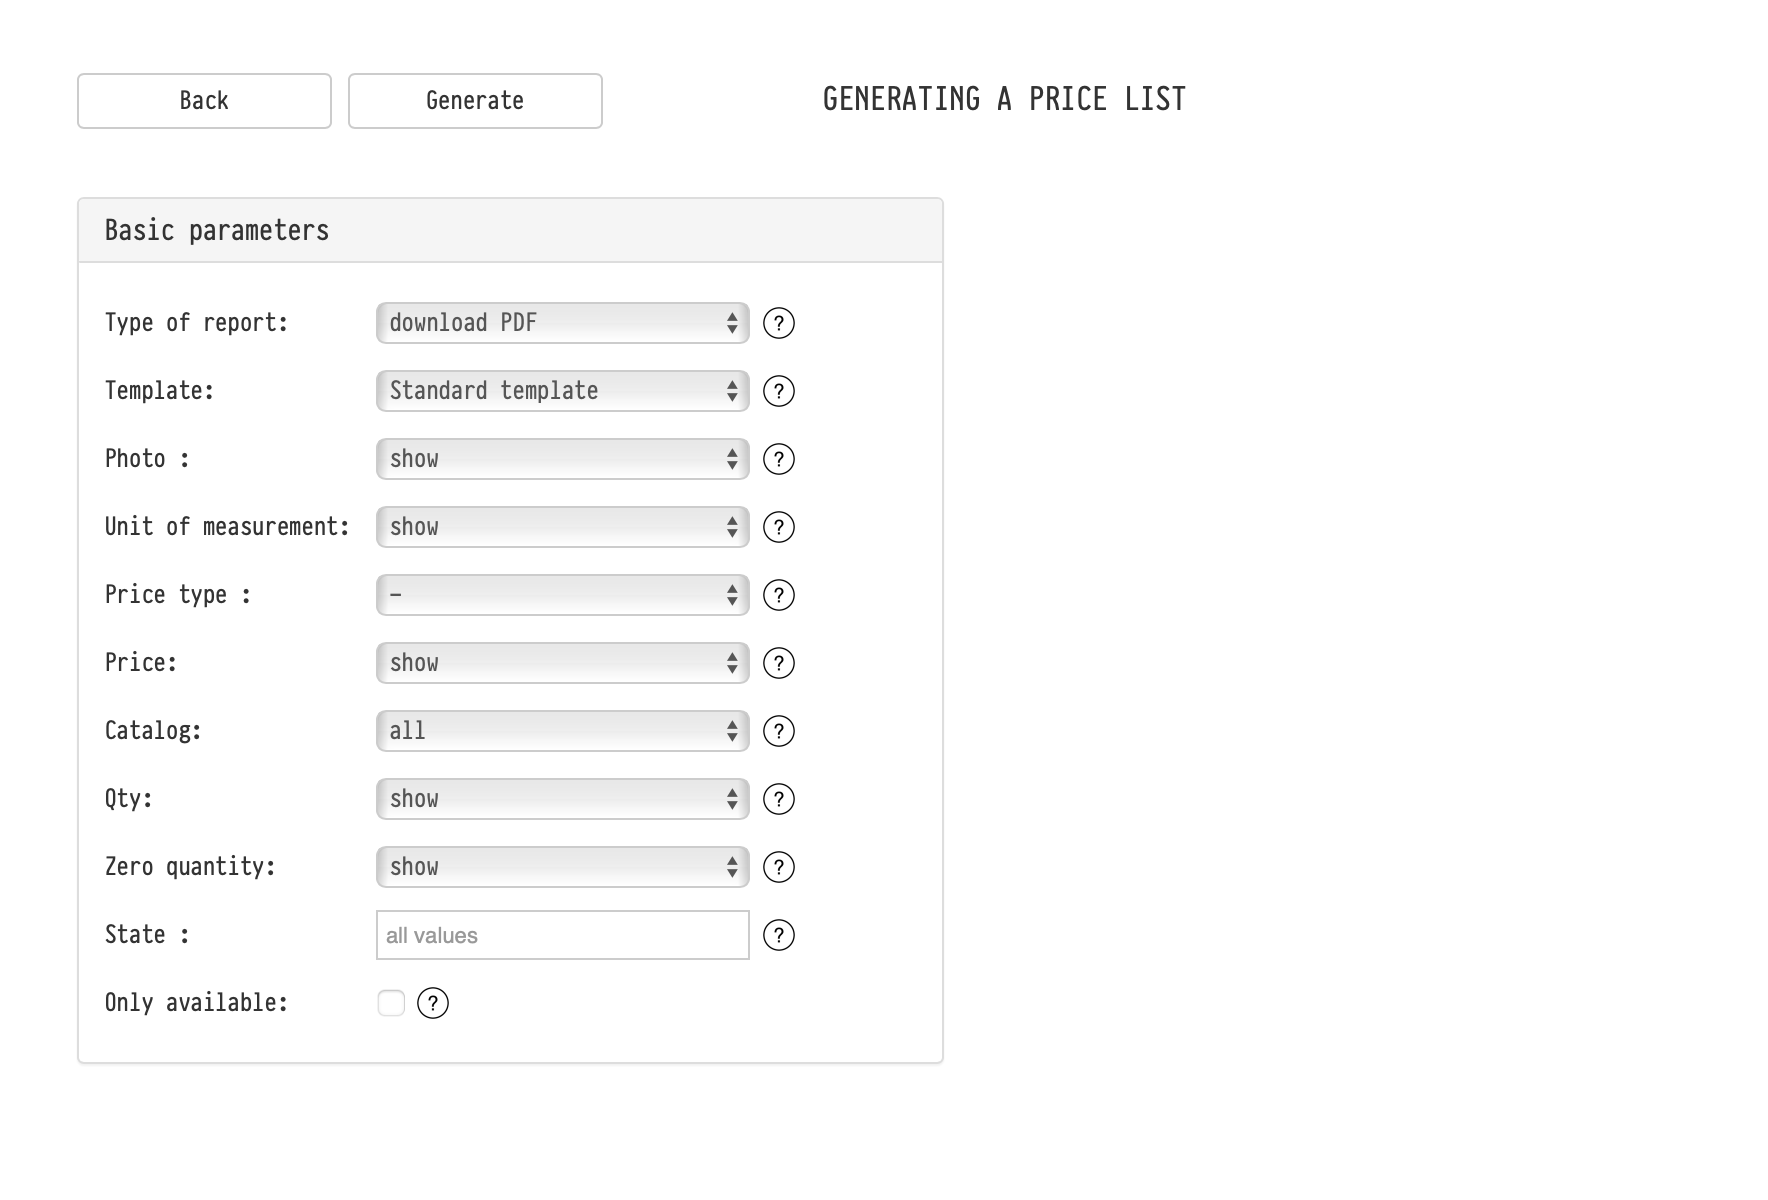The width and height of the screenshot is (1768, 1200).
Task: Click the Back button
Action: point(204,101)
